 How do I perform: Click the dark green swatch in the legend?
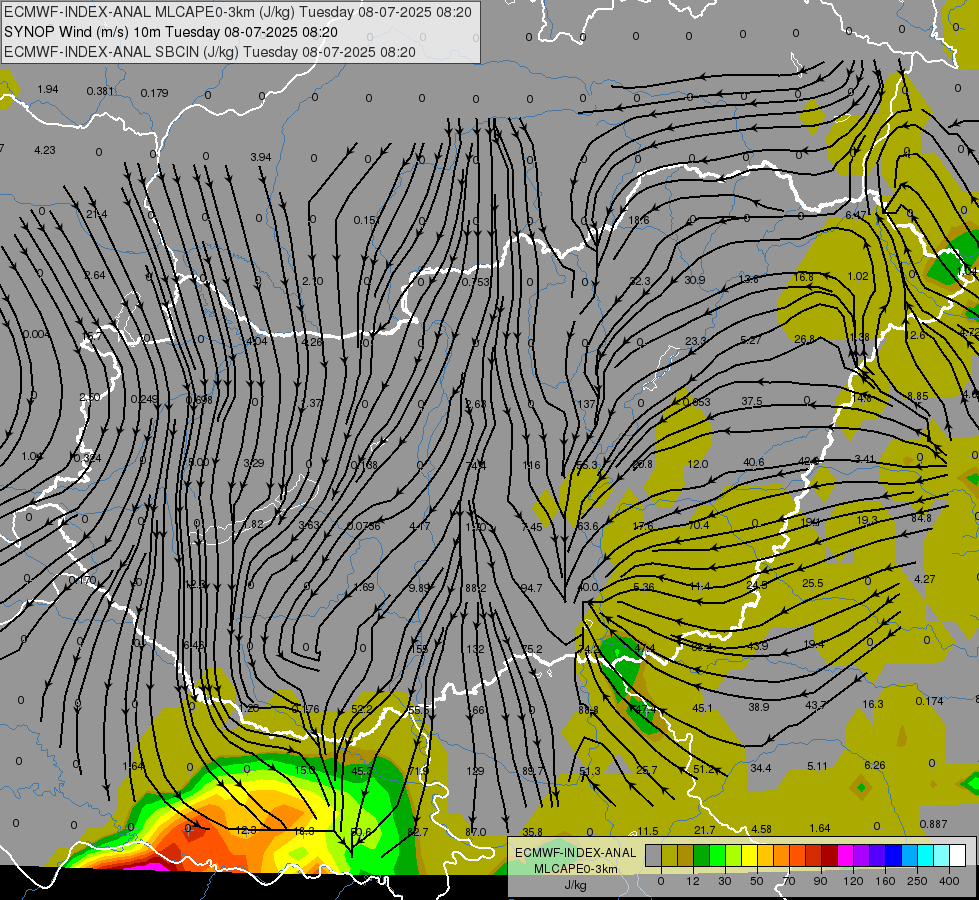pos(702,856)
